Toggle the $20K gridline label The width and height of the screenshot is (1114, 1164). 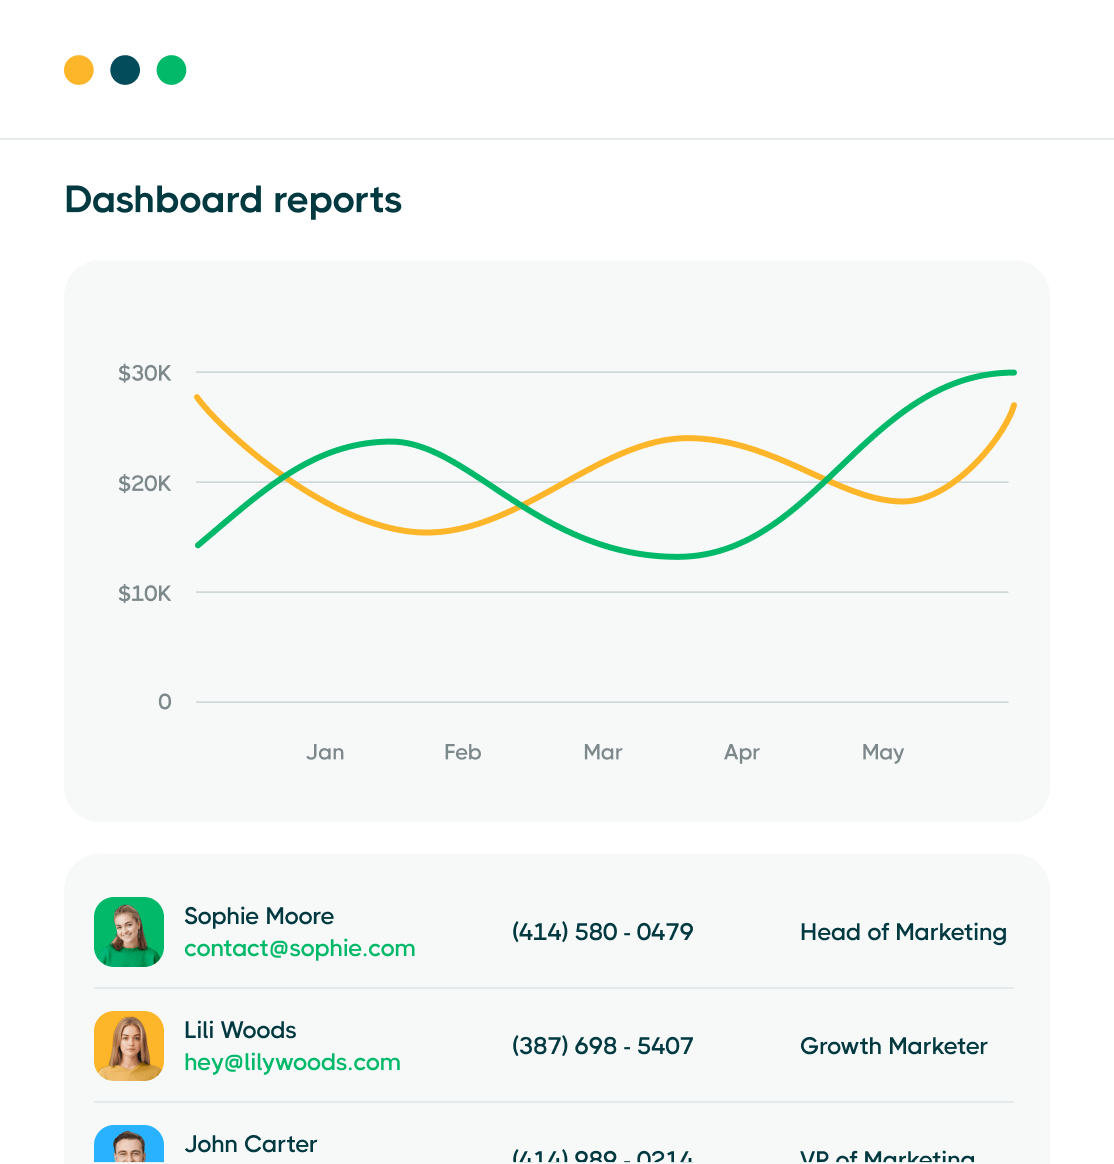(144, 483)
